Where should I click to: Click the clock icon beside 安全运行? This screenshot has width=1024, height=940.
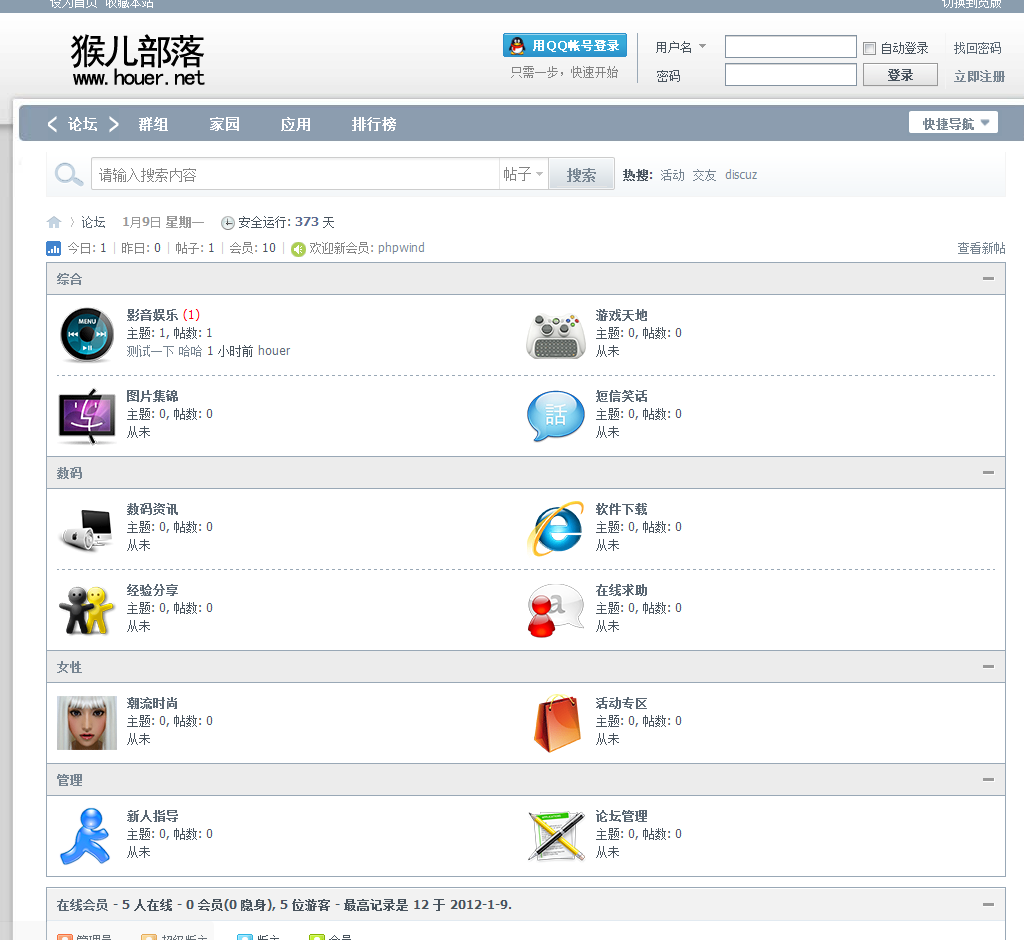227,223
